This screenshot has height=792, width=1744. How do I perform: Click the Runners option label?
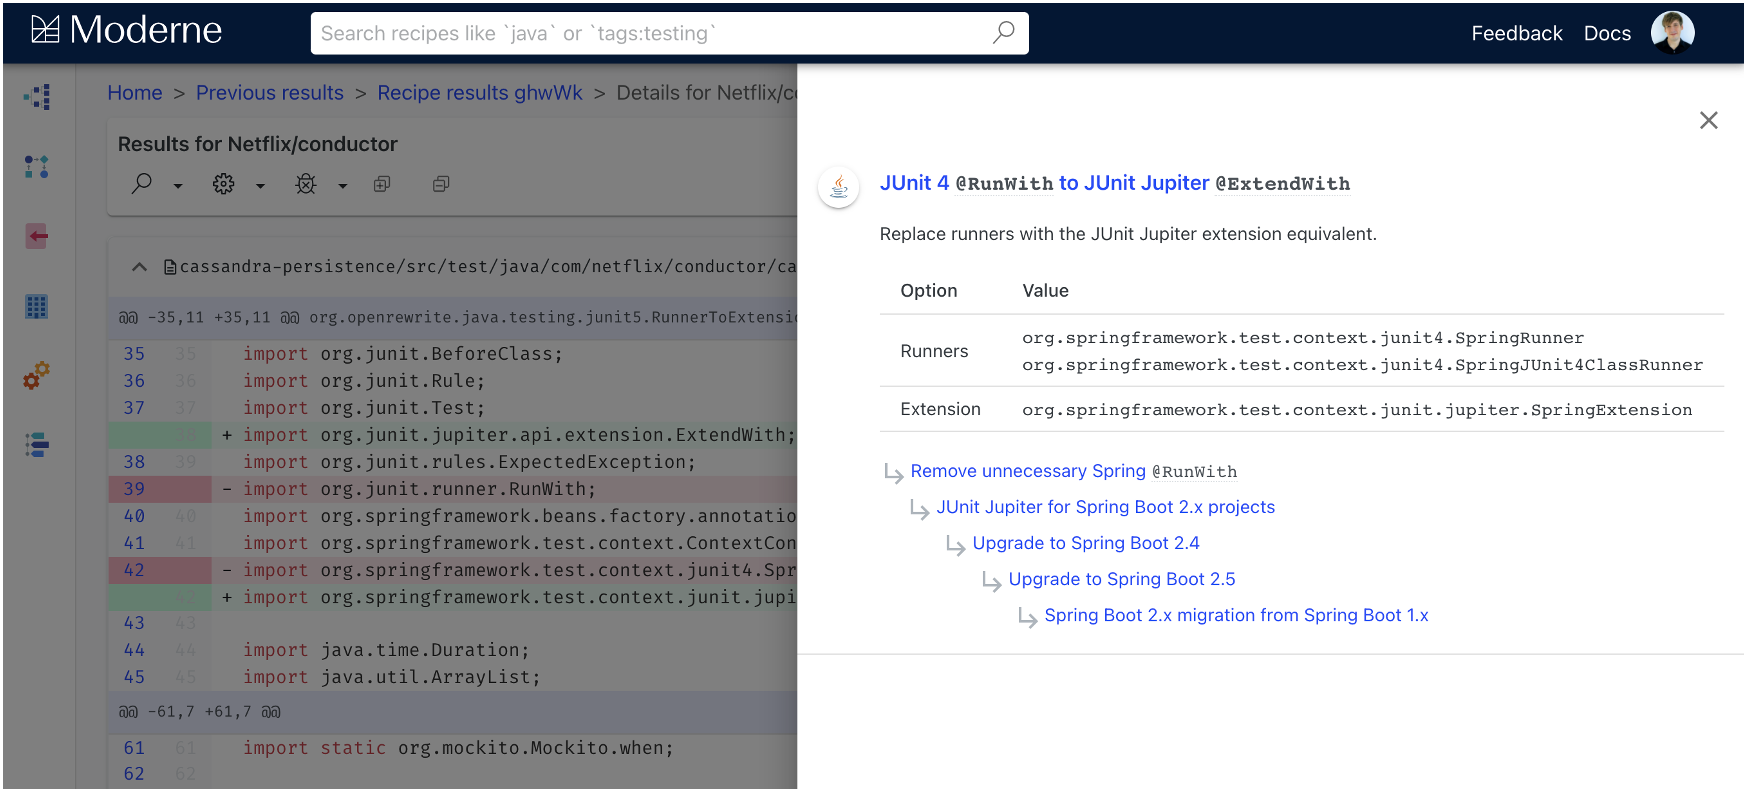[934, 351]
